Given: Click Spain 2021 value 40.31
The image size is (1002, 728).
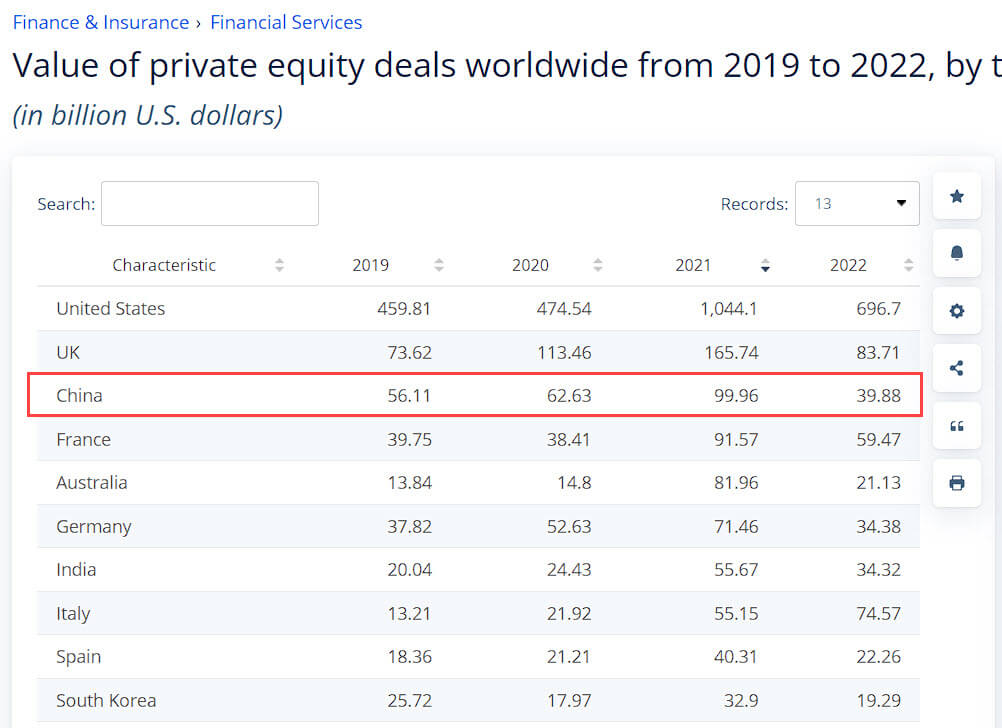Looking at the screenshot, I should tap(736, 657).
